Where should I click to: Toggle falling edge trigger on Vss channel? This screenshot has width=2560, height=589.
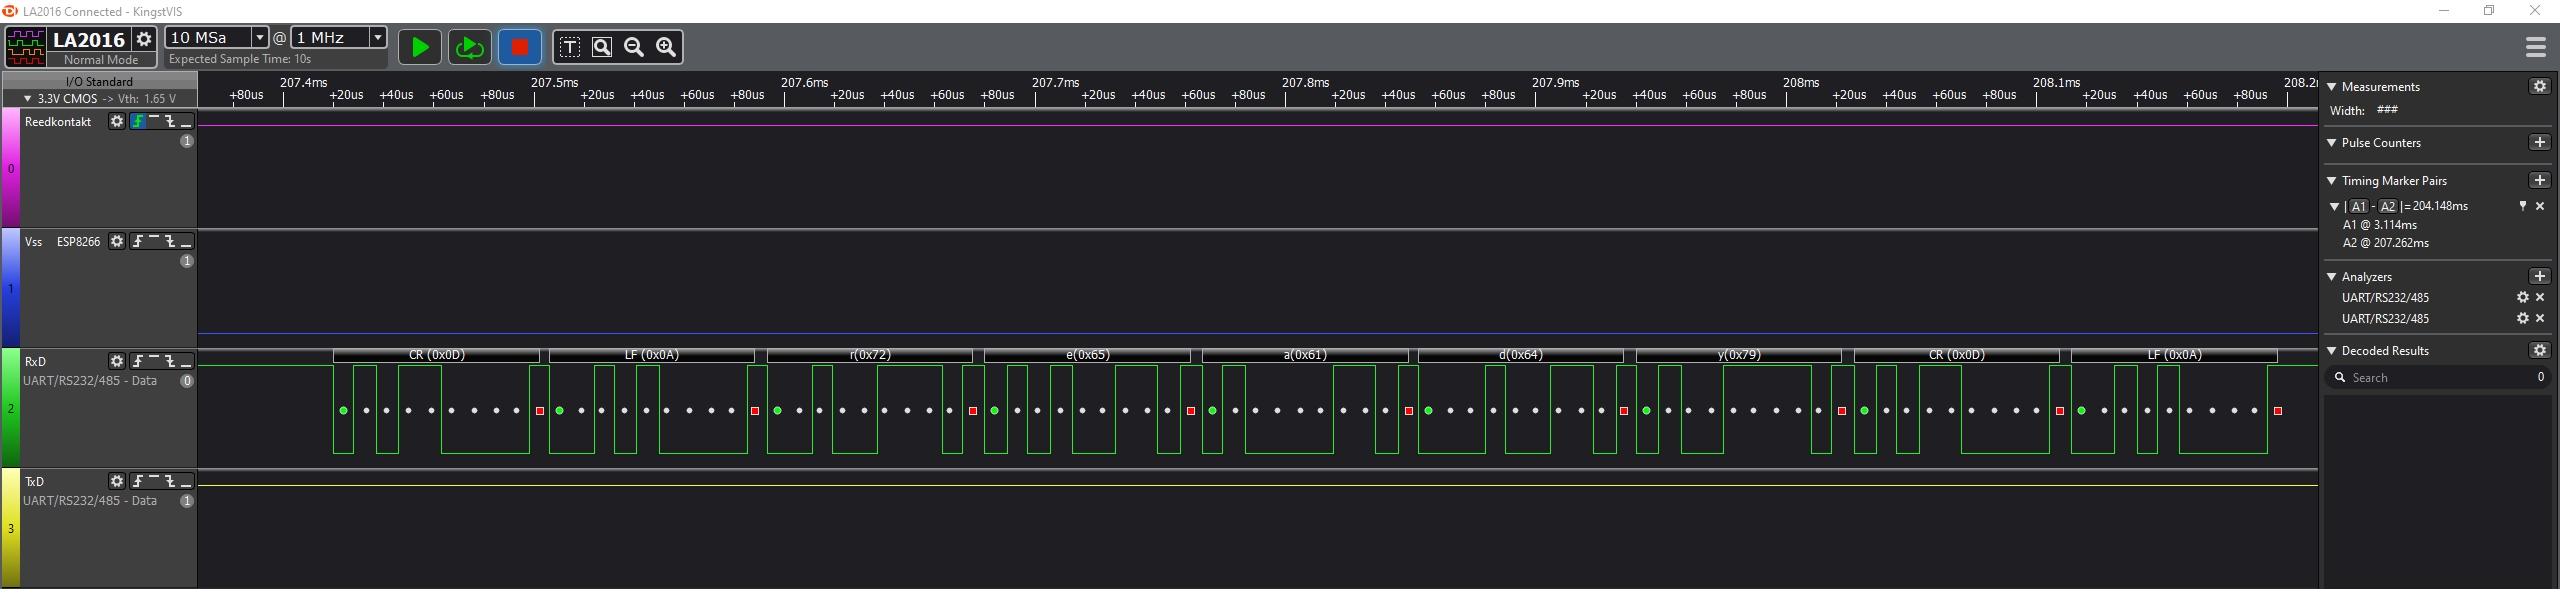[170, 241]
